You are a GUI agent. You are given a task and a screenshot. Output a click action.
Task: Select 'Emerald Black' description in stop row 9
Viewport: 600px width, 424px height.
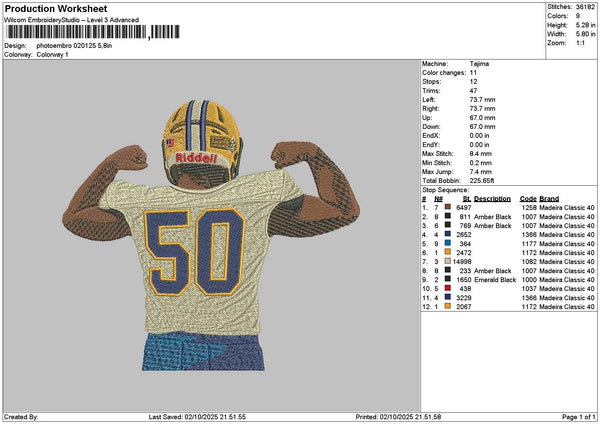tap(495, 279)
